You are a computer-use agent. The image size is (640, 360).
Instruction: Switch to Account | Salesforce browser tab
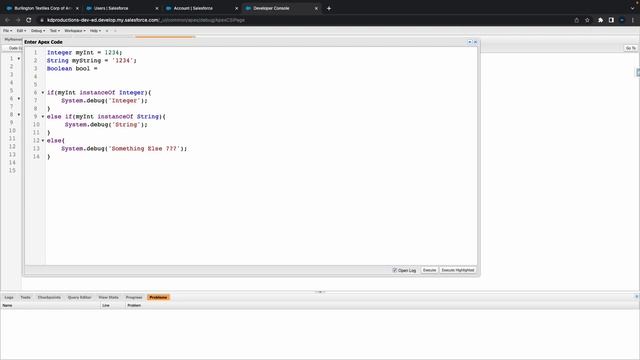(201, 8)
